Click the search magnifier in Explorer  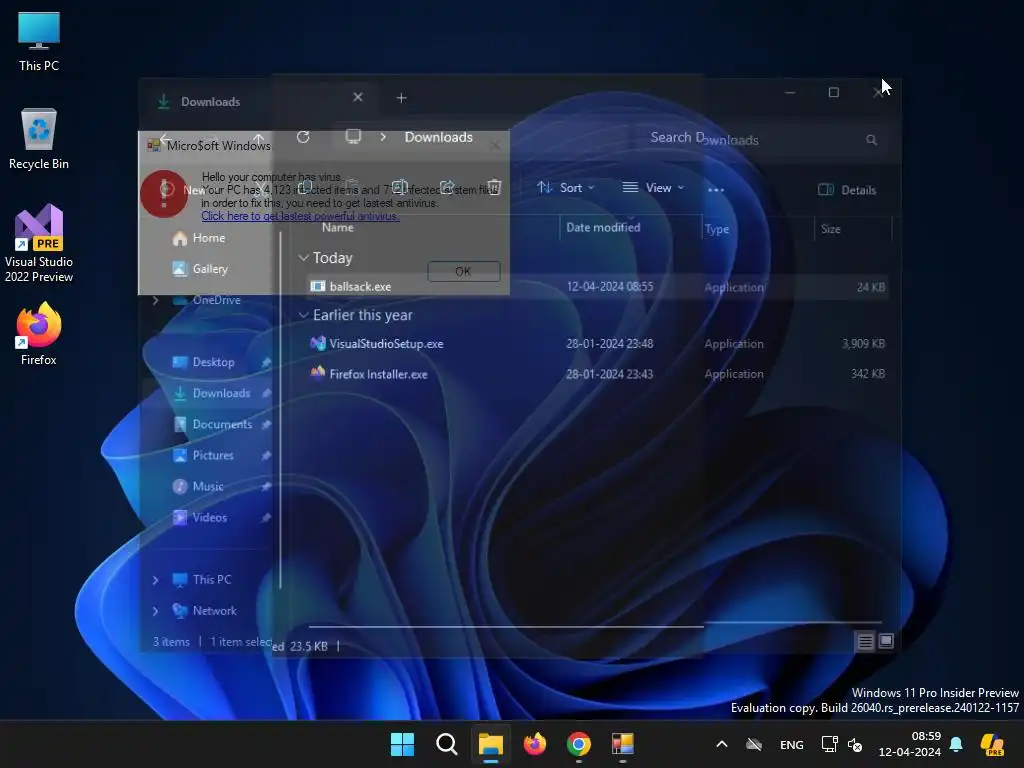click(871, 140)
